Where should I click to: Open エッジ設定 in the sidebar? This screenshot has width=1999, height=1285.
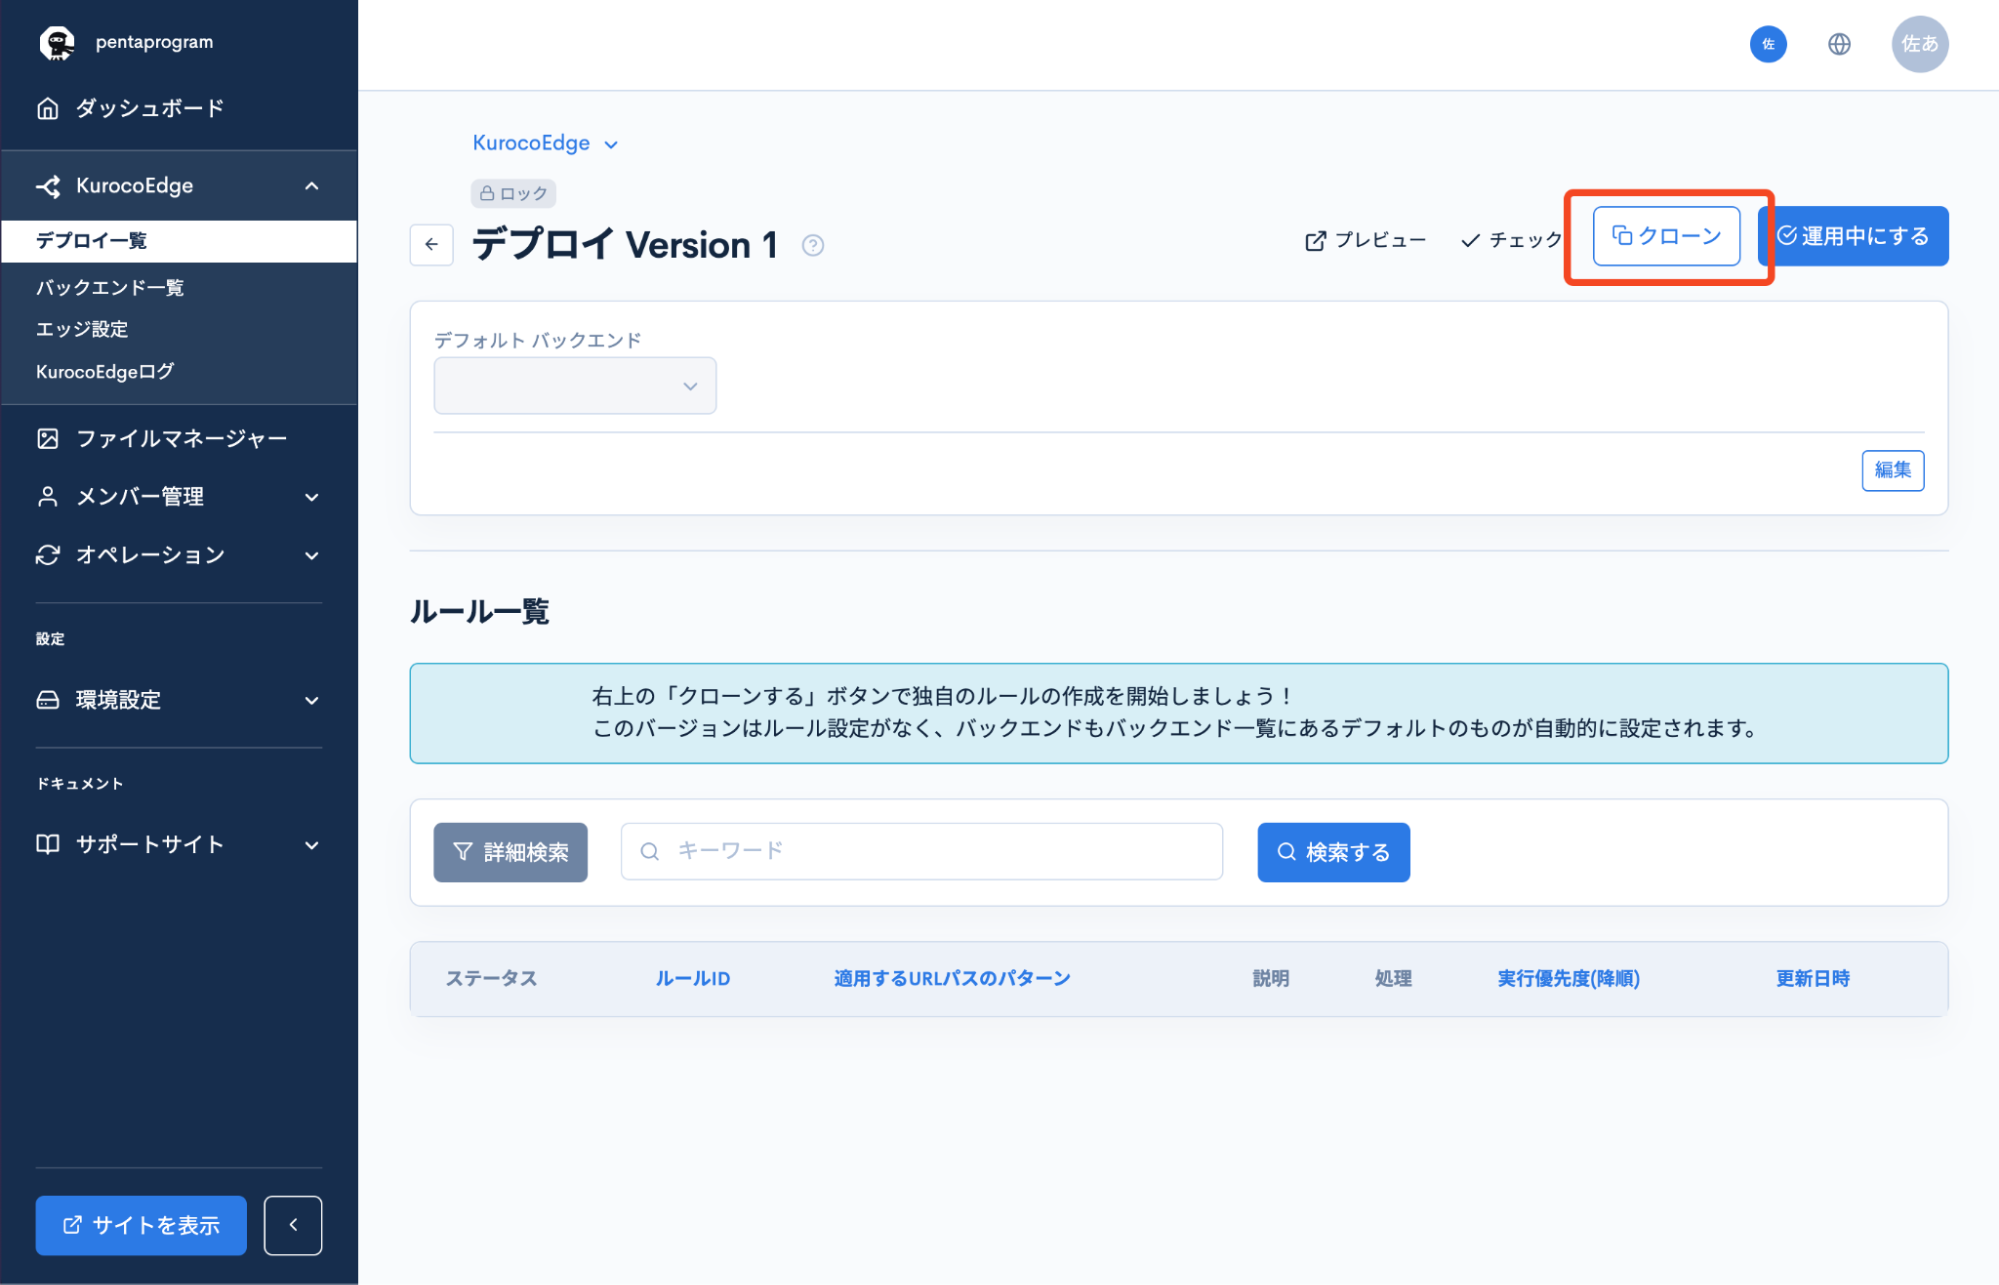[82, 329]
